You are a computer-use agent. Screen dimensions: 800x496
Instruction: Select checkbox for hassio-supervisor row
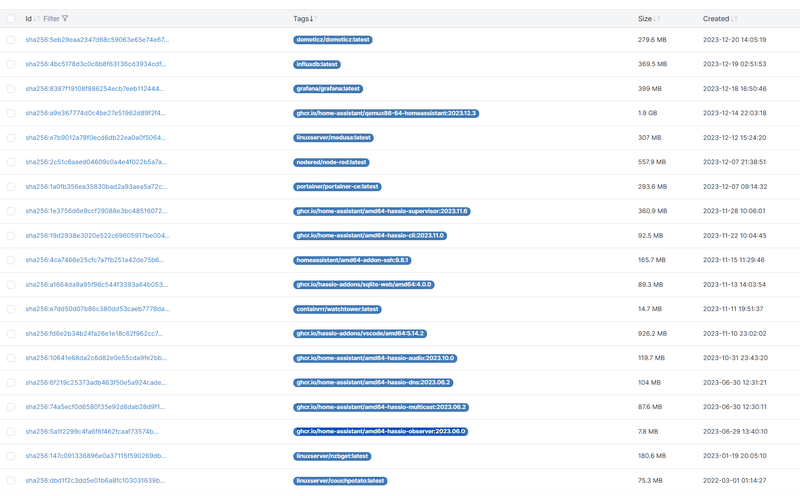11,211
